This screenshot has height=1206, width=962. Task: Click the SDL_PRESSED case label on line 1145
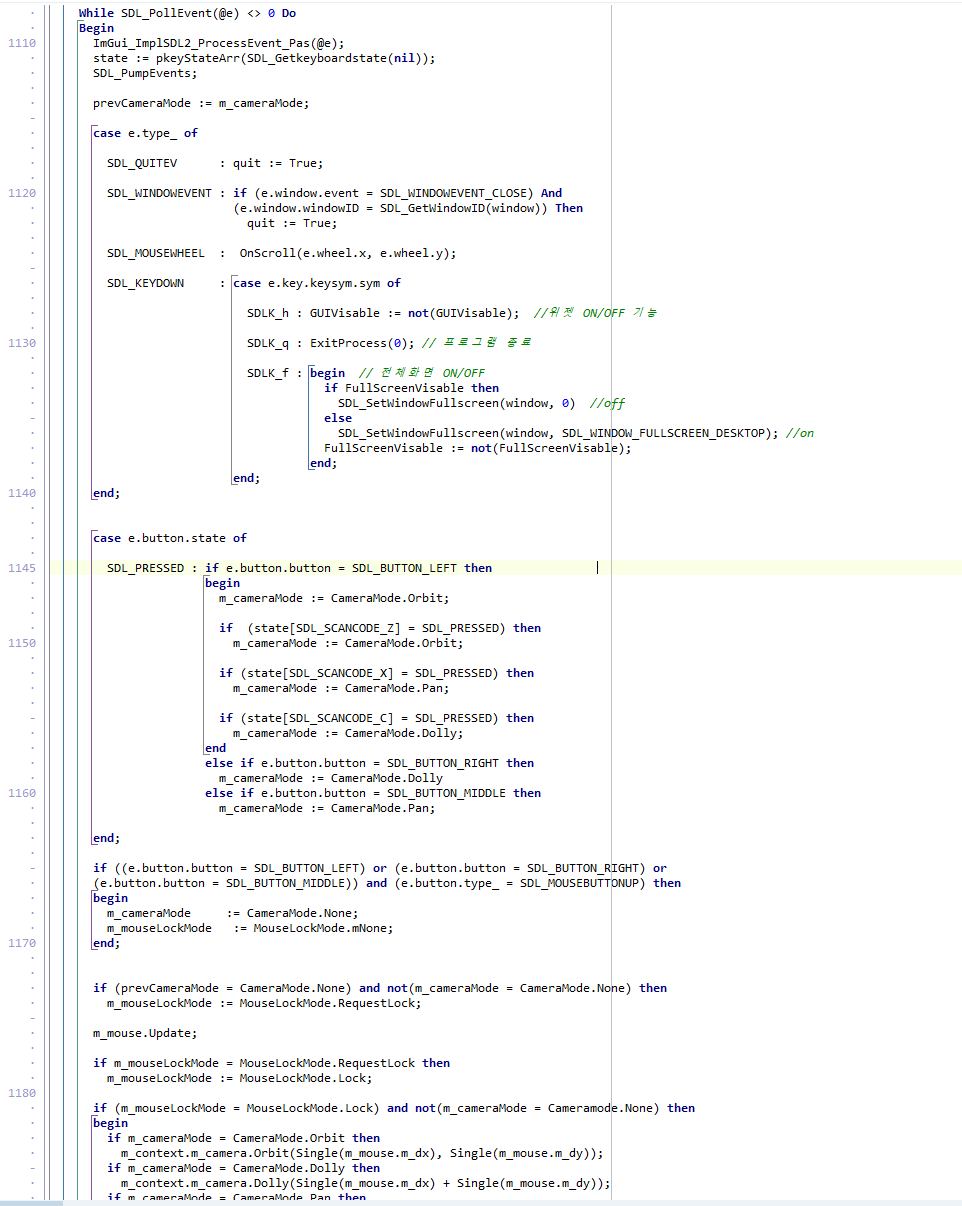pos(145,568)
